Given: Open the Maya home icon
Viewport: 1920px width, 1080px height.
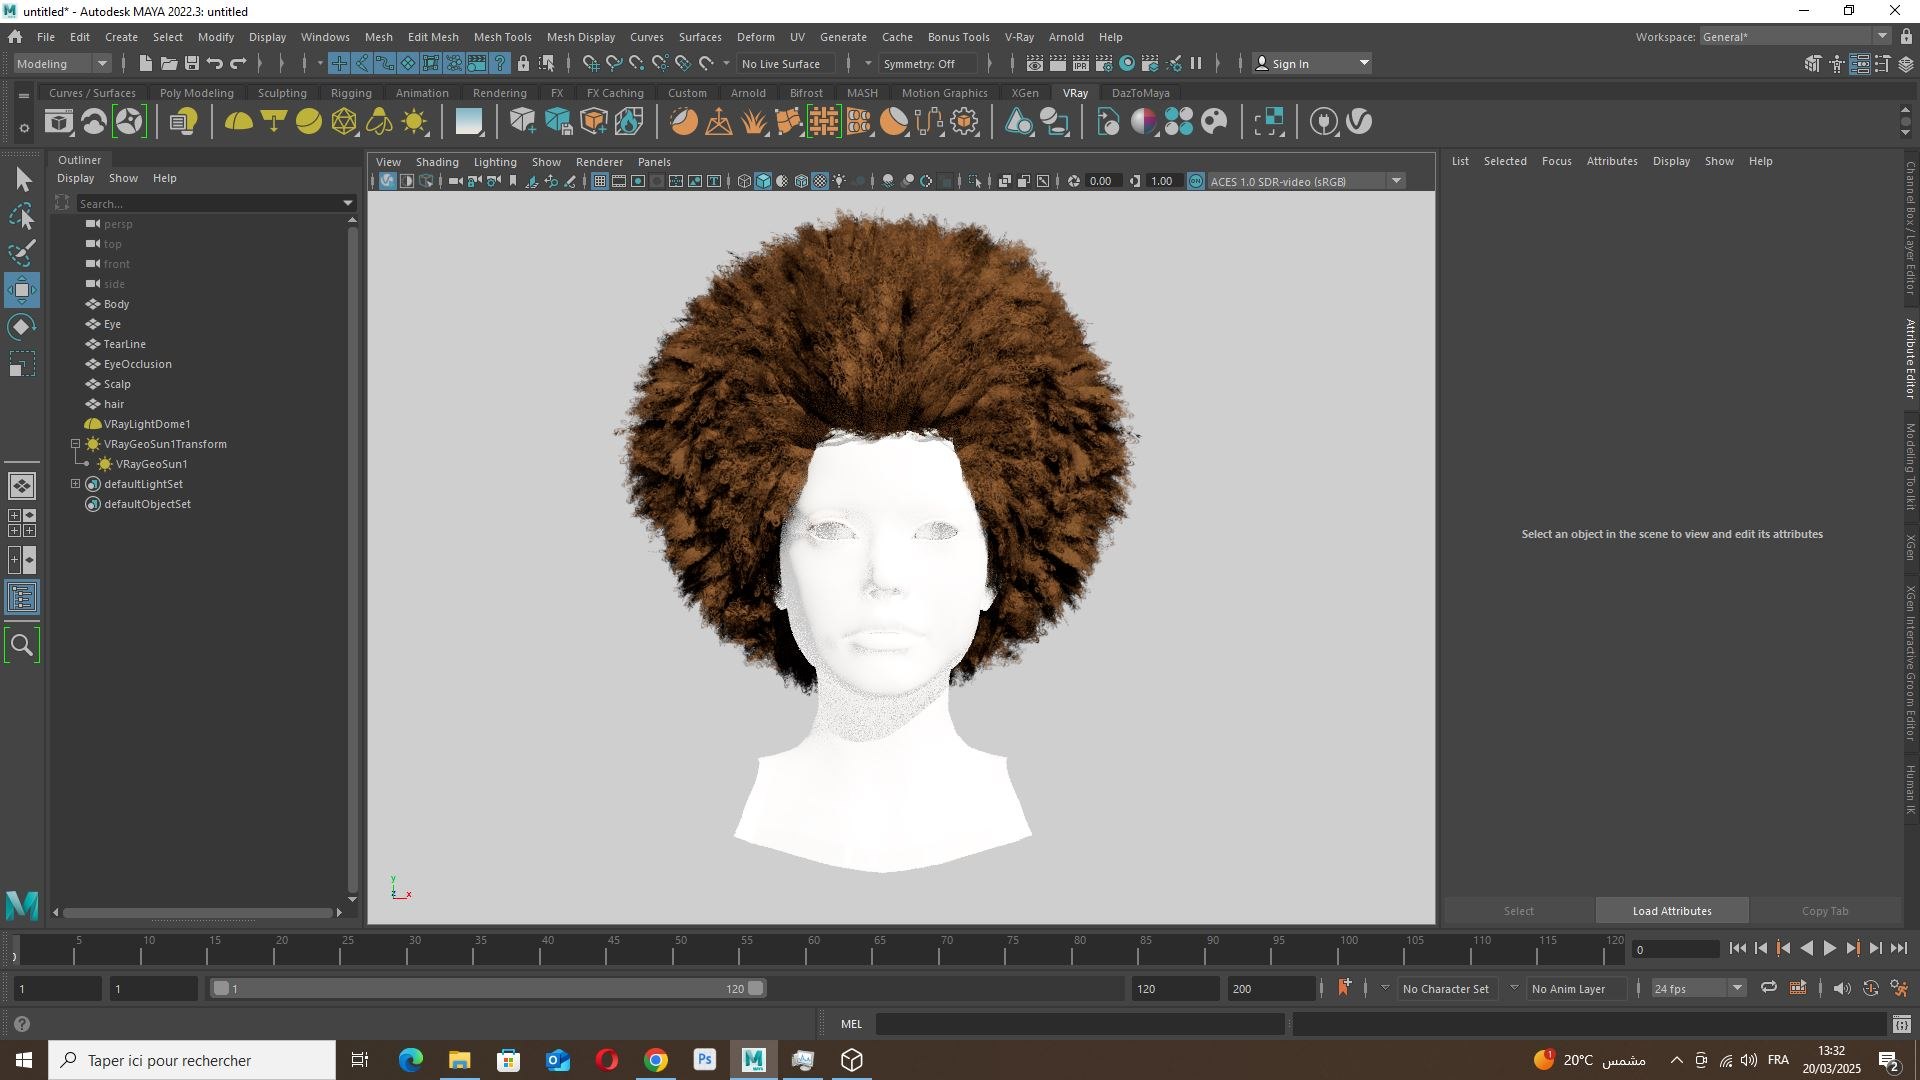Looking at the screenshot, I should [15, 37].
